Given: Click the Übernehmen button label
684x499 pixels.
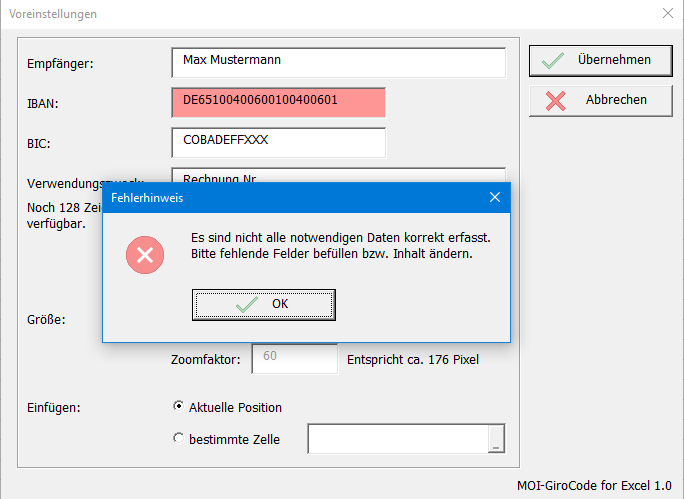Looking at the screenshot, I should tap(614, 60).
